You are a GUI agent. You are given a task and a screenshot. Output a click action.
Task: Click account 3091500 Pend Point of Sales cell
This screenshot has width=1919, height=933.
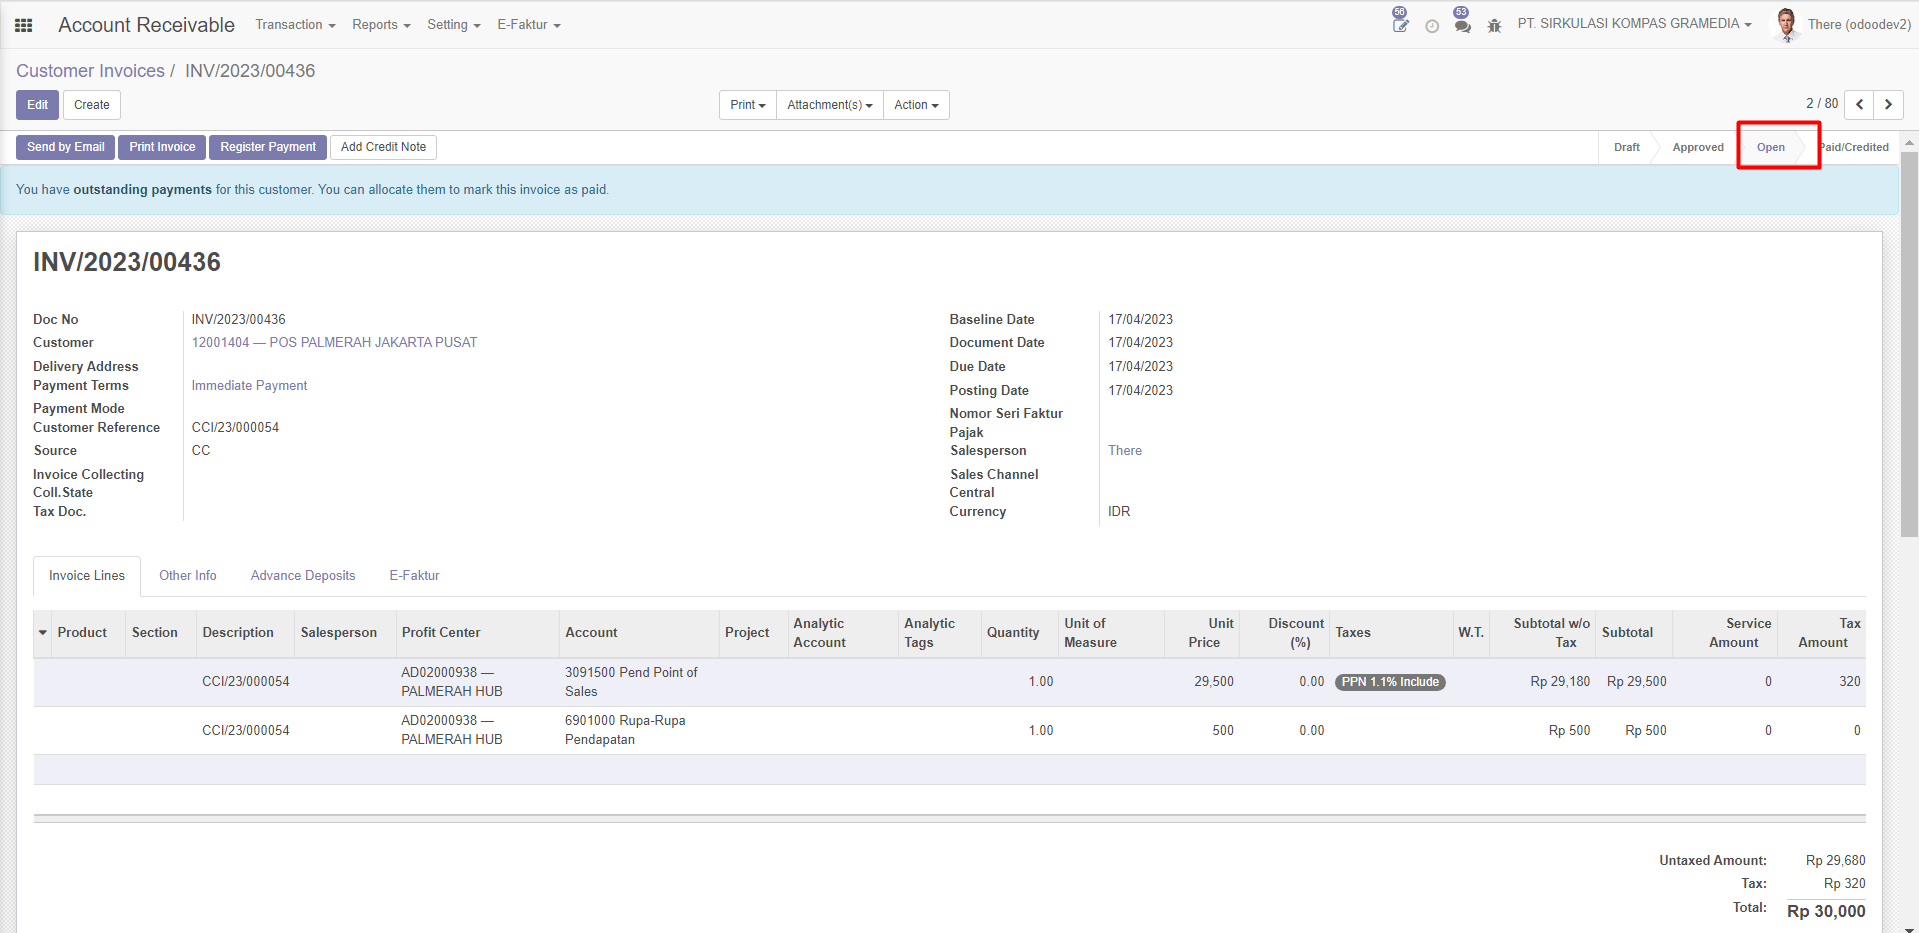coord(639,682)
